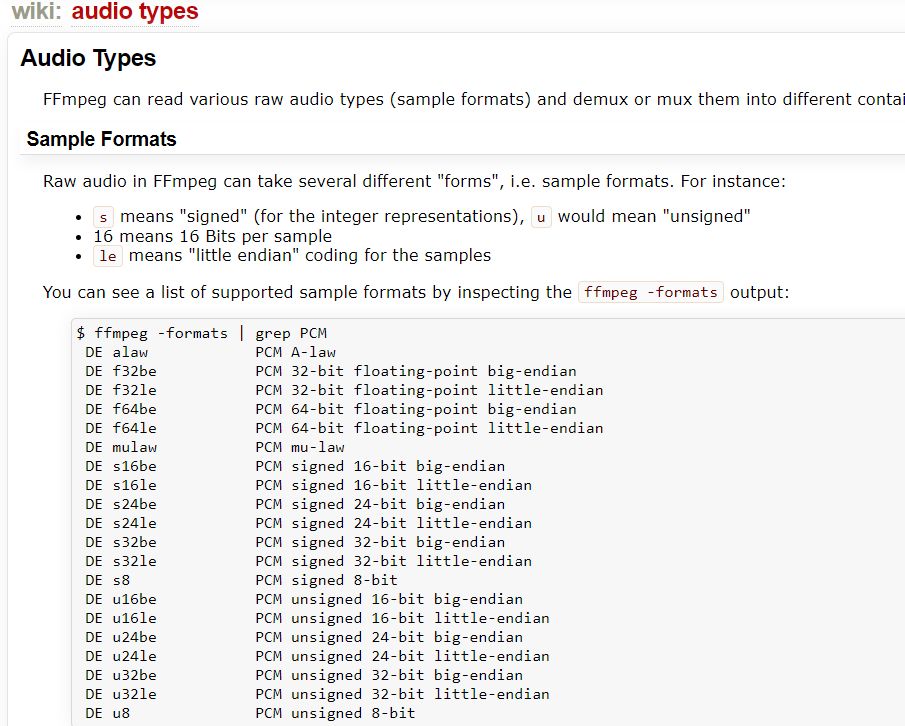Click the 'alaw' format row
The image size is (905, 726).
click(x=211, y=352)
